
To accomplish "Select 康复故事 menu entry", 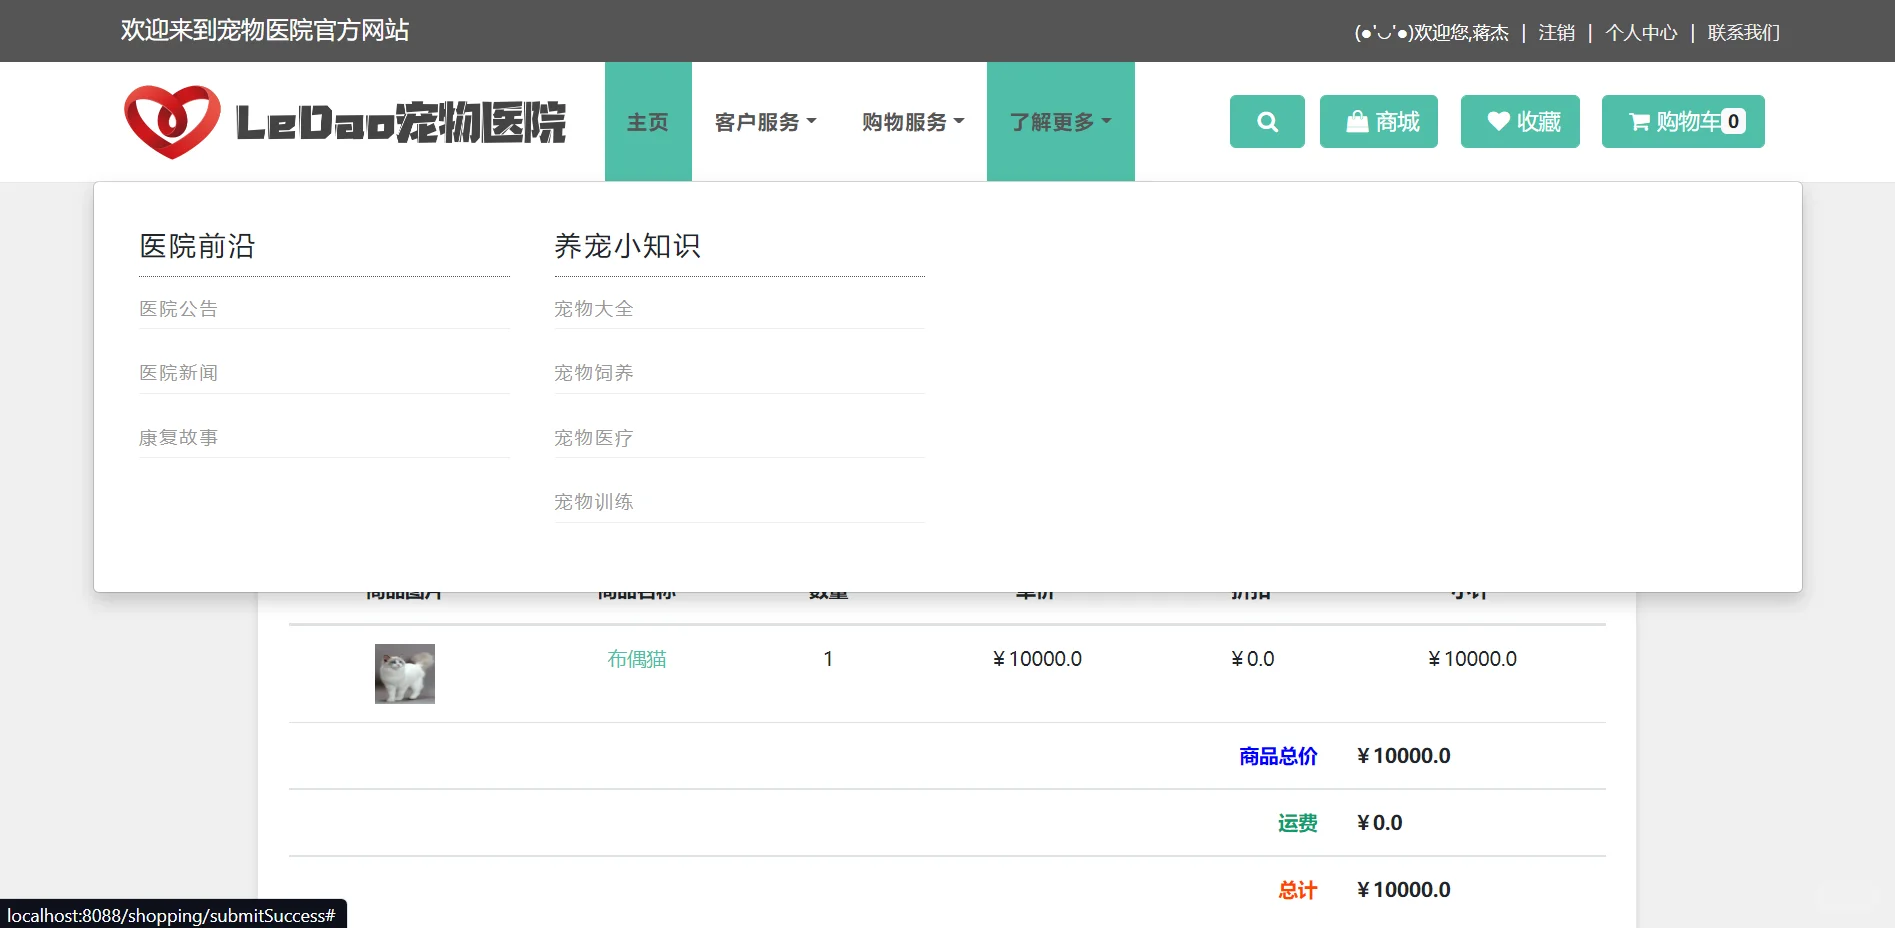I will (x=179, y=436).
